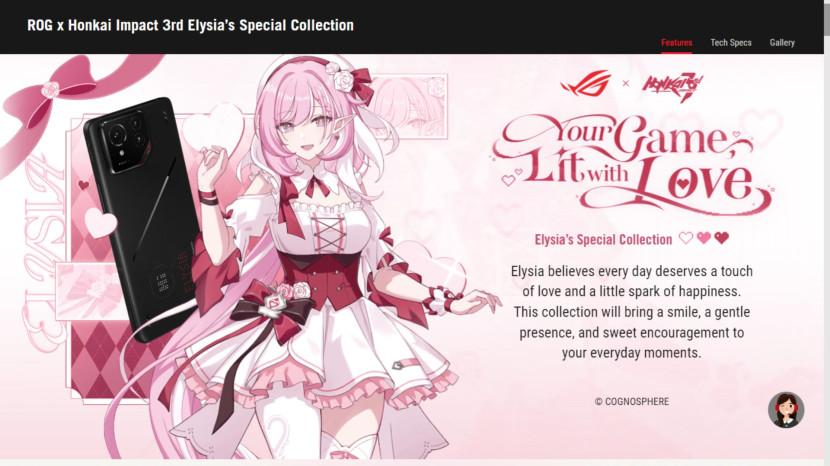
Task: Click the ROG x Honkai Impact 3rd page title
Action: coord(191,25)
